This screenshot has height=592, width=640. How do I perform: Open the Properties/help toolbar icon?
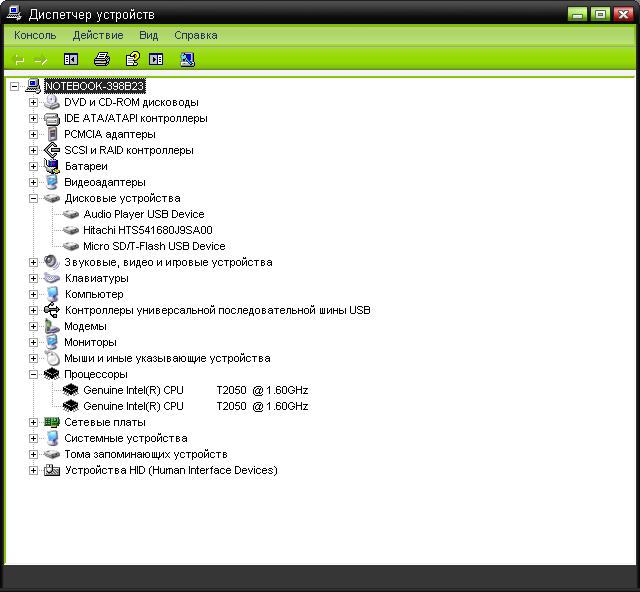133,59
